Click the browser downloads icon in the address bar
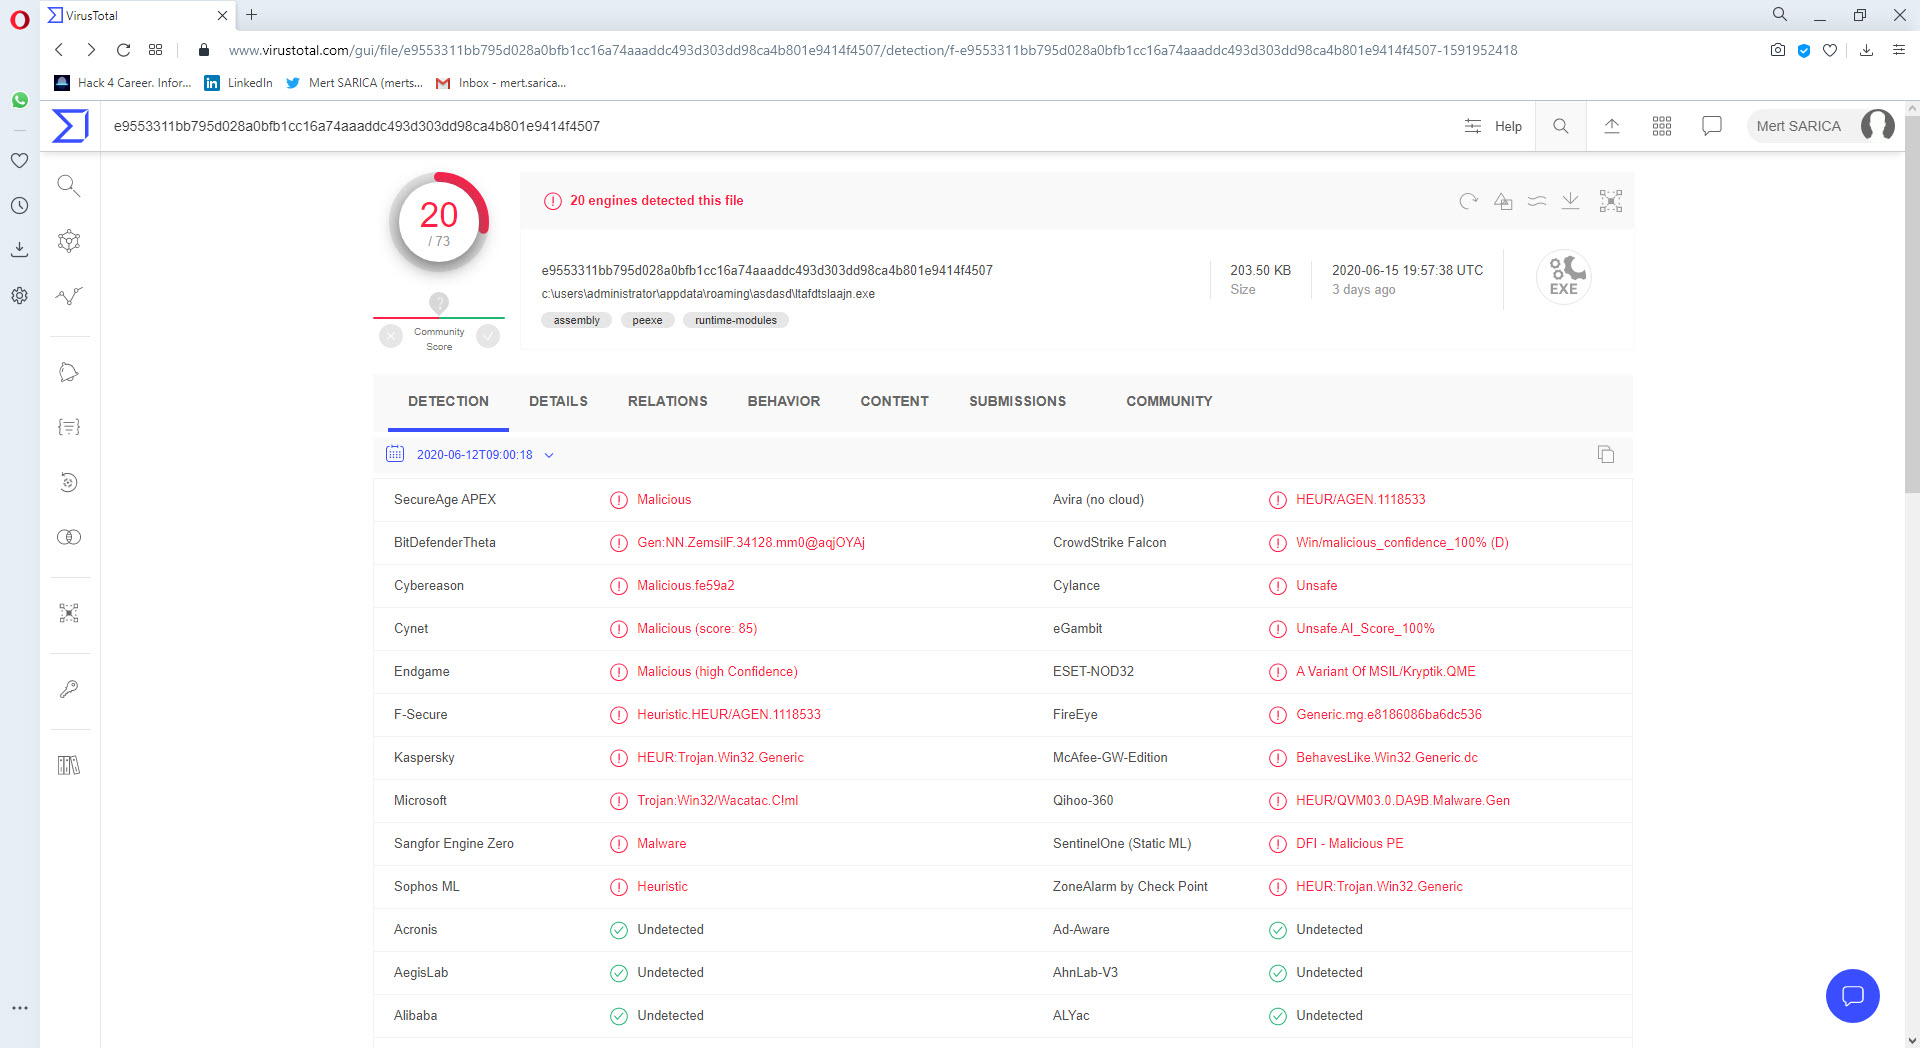 click(1866, 50)
